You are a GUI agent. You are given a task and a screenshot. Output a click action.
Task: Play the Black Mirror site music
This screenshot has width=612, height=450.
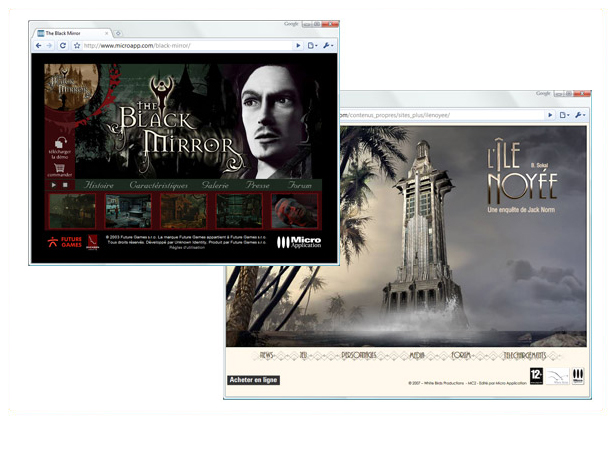pos(54,185)
